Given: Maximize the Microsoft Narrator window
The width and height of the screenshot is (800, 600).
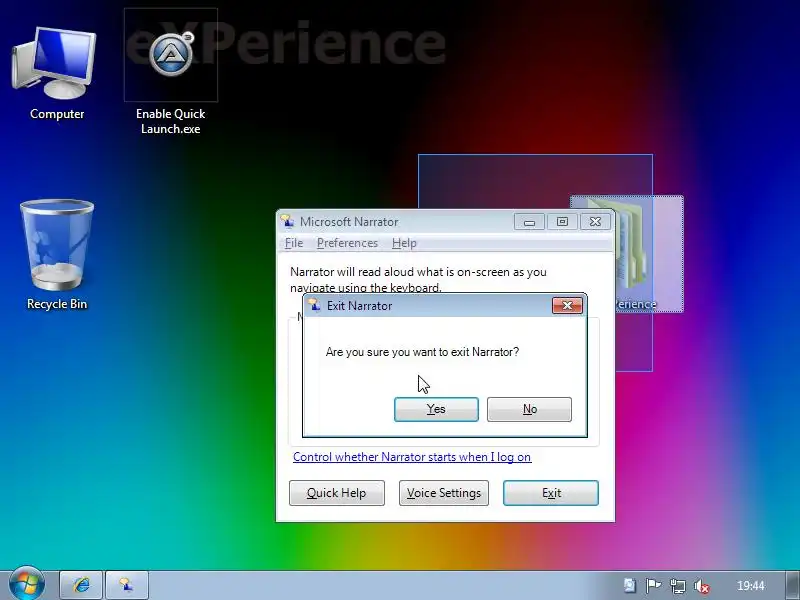Looking at the screenshot, I should [562, 222].
